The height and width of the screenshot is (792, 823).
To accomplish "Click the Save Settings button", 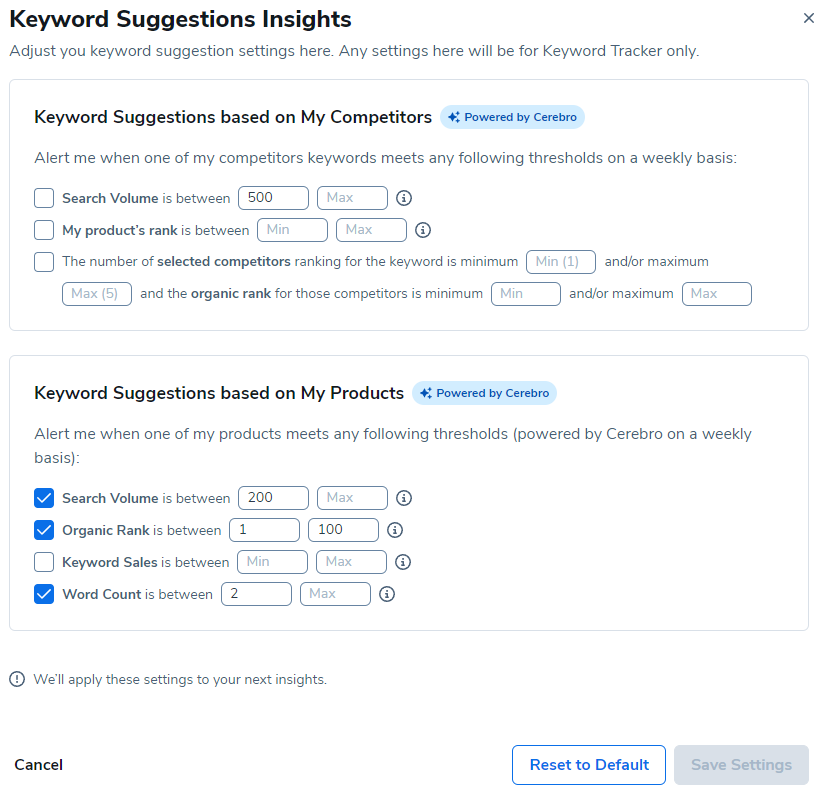I will point(741,765).
